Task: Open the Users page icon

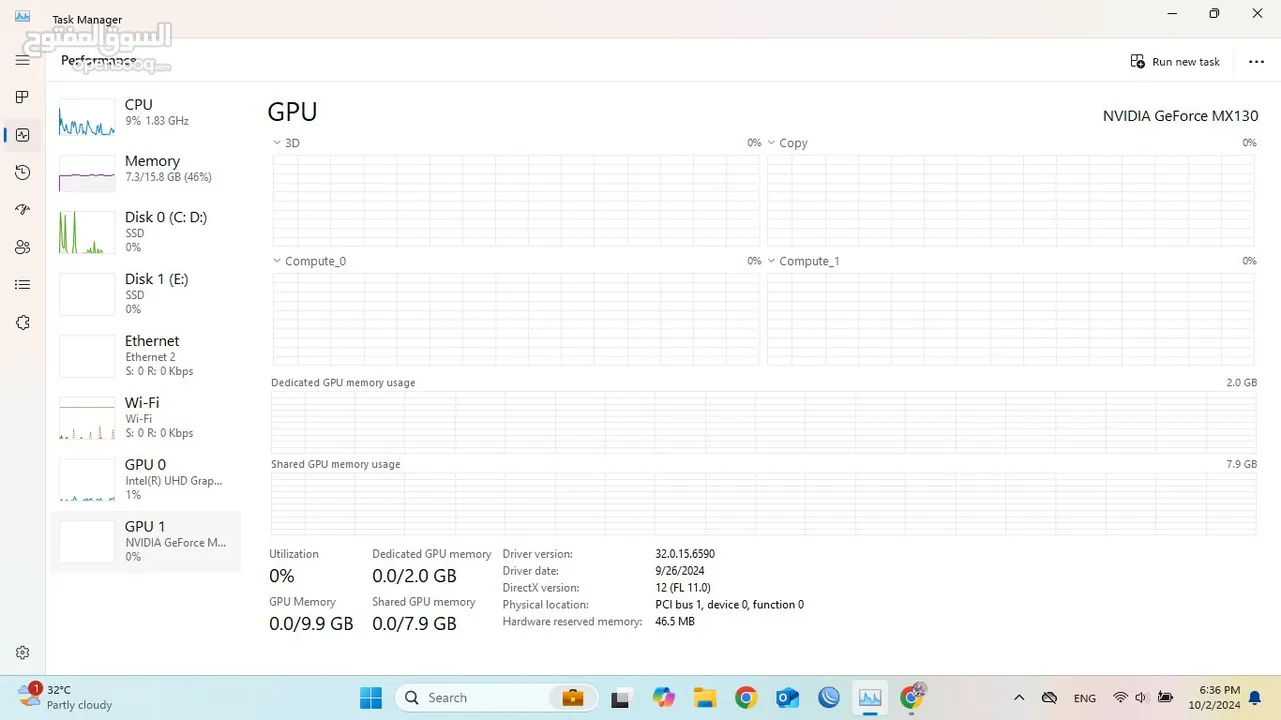Action: [22, 247]
